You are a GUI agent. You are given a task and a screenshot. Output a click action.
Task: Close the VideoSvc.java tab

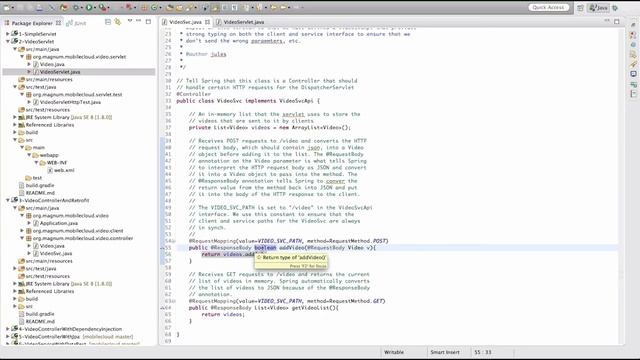(207, 22)
